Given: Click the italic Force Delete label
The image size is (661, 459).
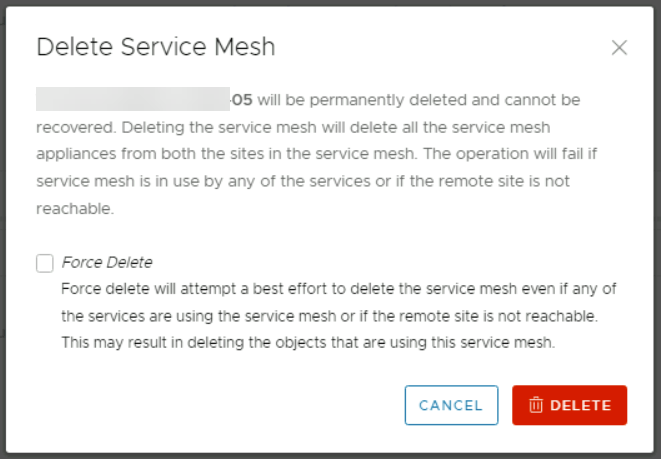Looking at the screenshot, I should (x=107, y=263).
